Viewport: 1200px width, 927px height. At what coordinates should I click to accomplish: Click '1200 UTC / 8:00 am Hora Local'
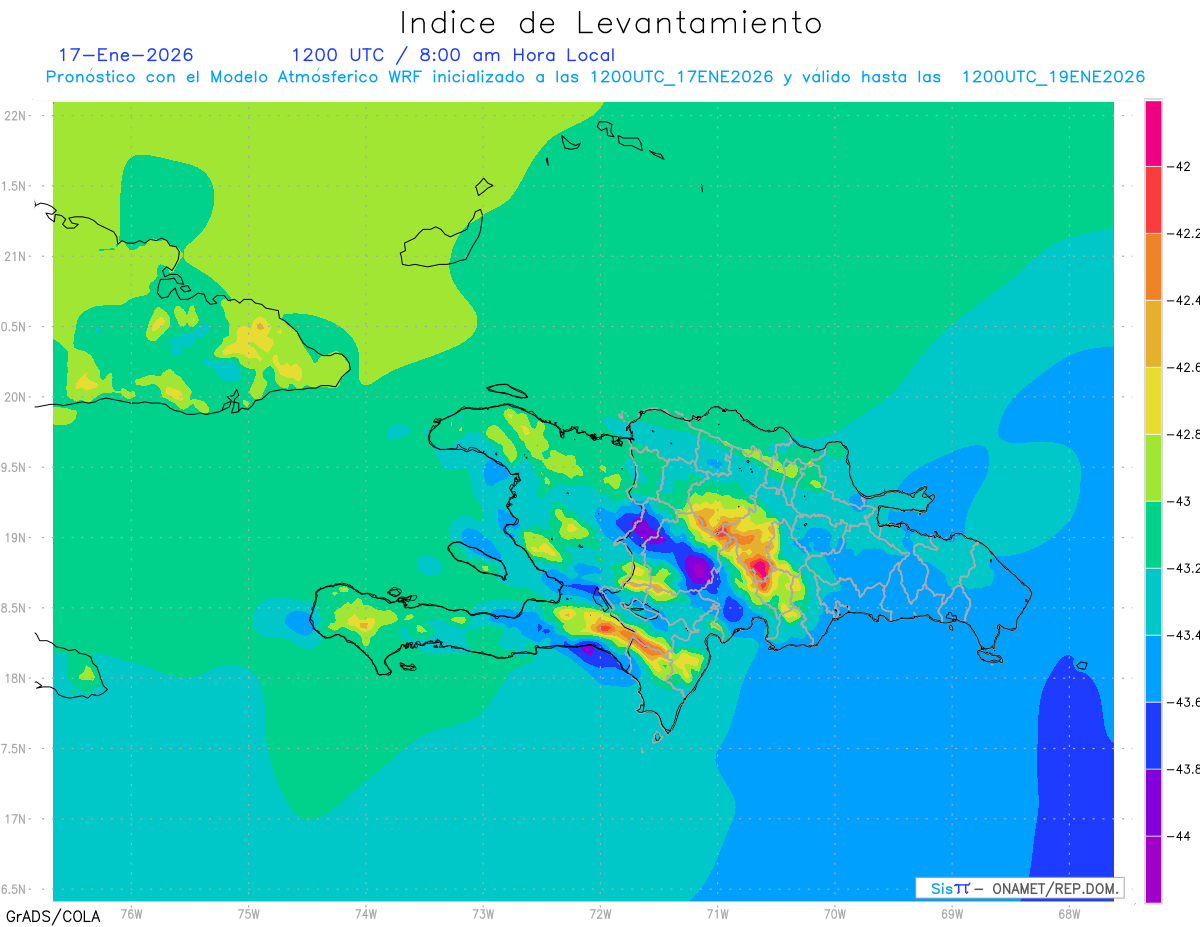(453, 55)
